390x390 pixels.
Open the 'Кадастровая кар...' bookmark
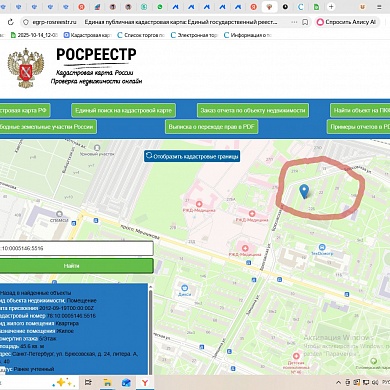coord(87,35)
